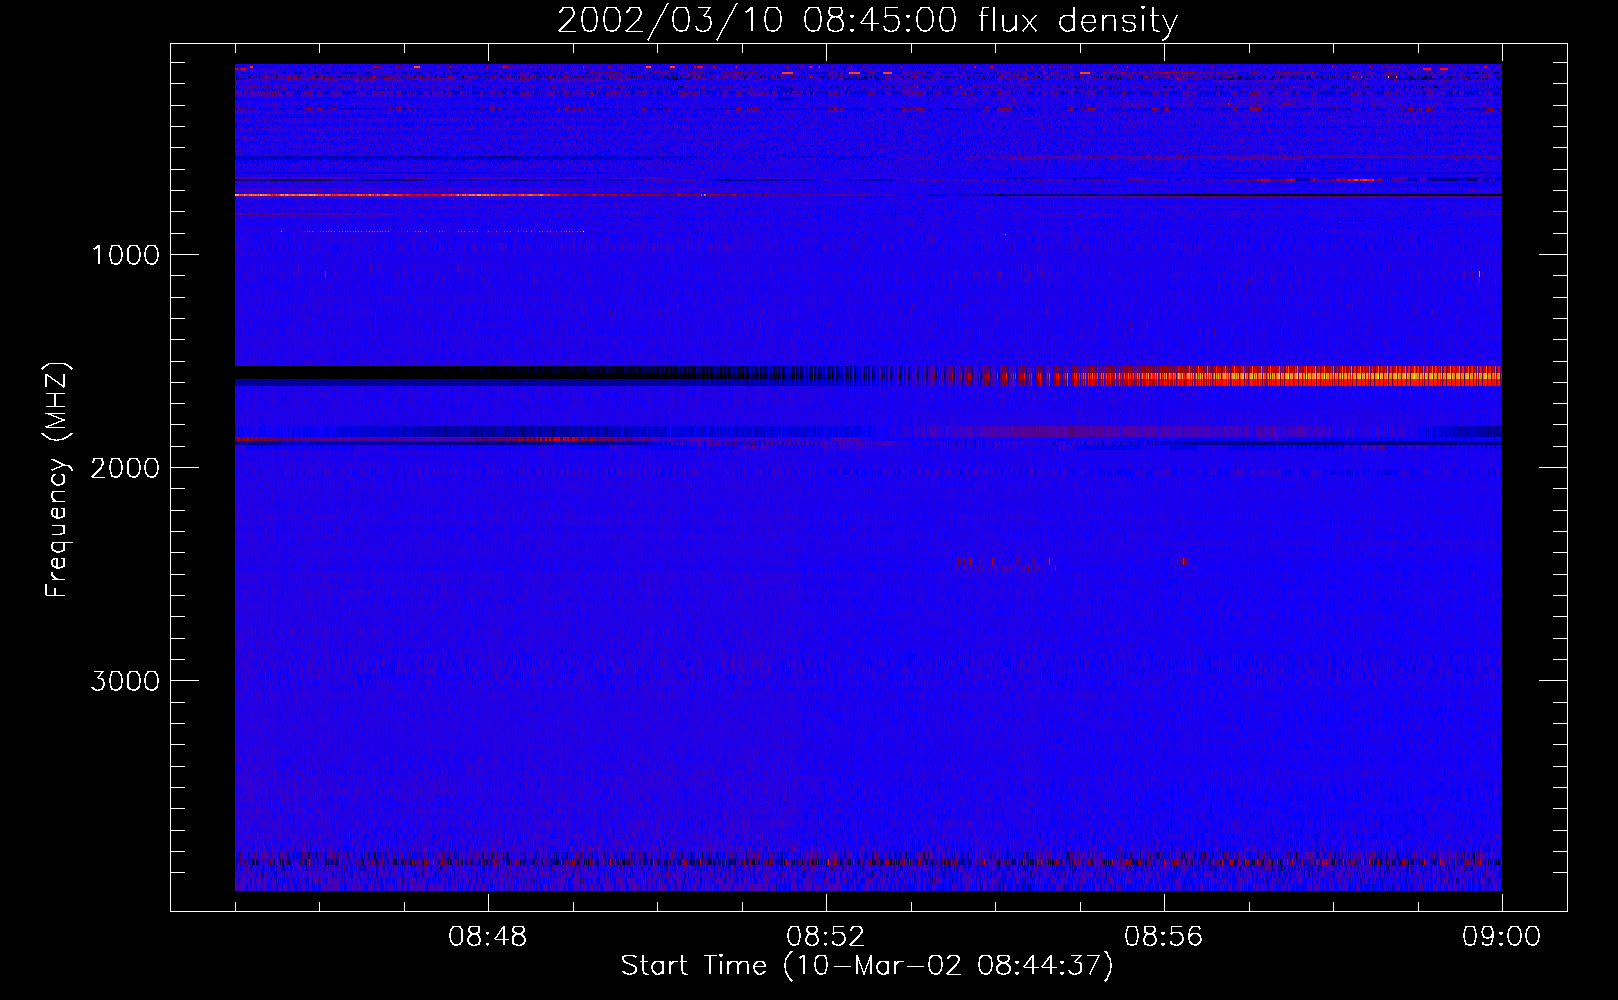Viewport: 1618px width, 1000px height.
Task: Click the 08:48 time tick label
Action: point(488,937)
